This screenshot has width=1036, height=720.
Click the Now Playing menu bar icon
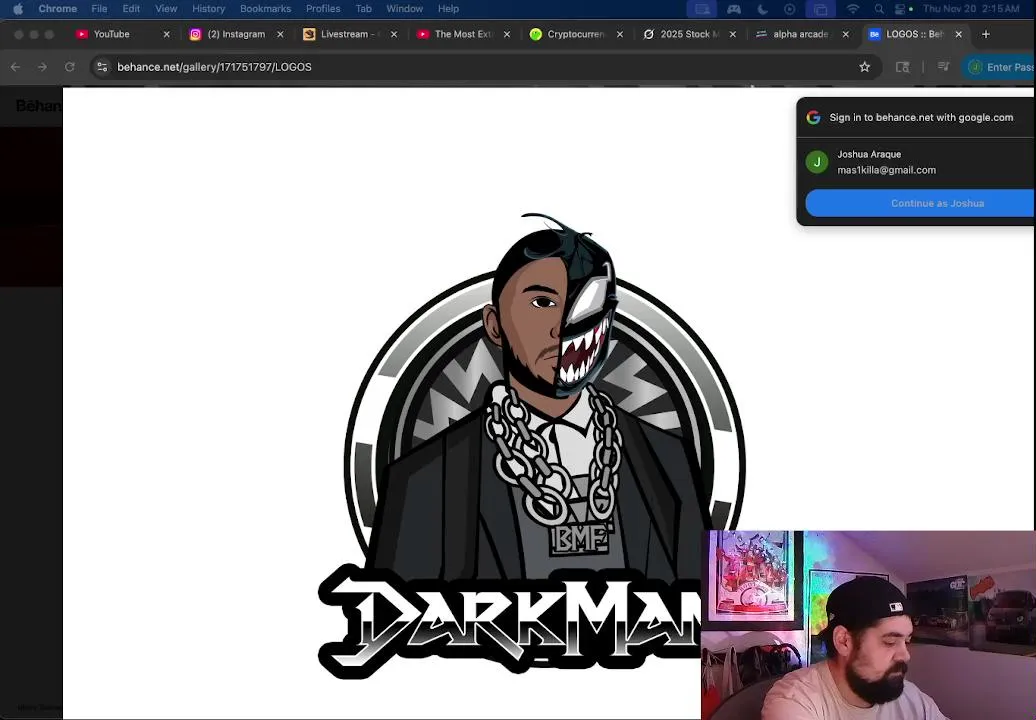coord(790,9)
